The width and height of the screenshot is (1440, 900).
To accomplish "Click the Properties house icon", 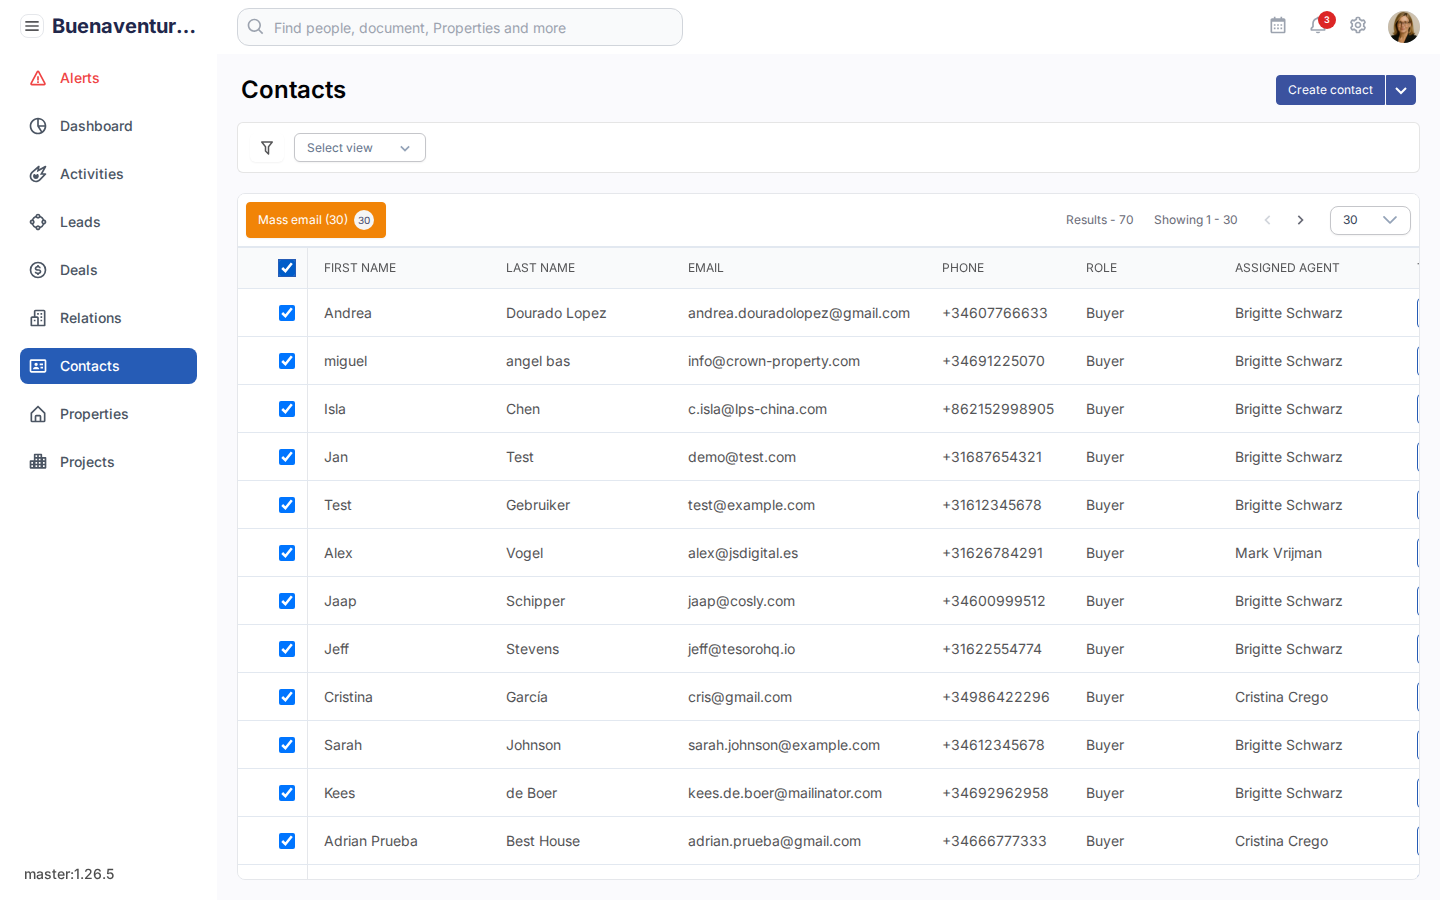I will click(38, 414).
